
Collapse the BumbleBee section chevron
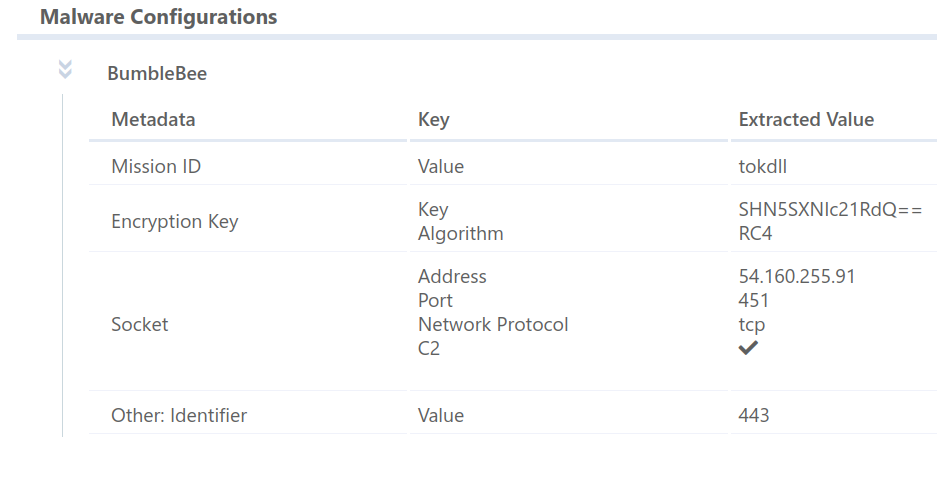click(65, 69)
